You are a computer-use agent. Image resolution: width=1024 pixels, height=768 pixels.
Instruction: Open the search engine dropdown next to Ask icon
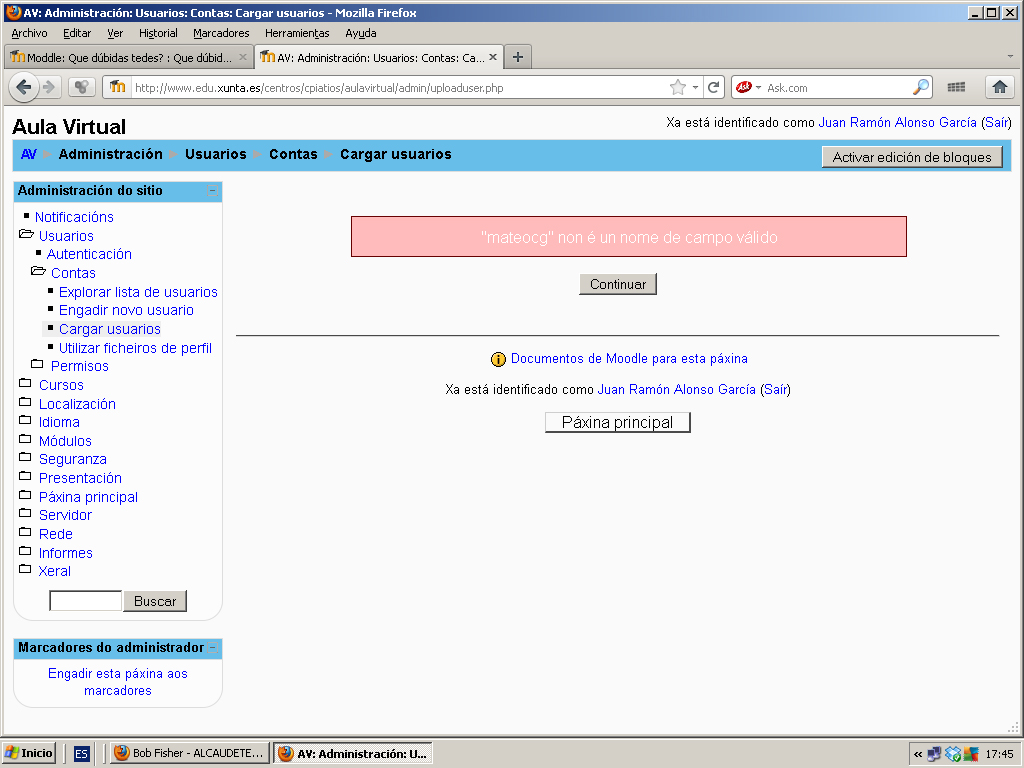click(758, 87)
